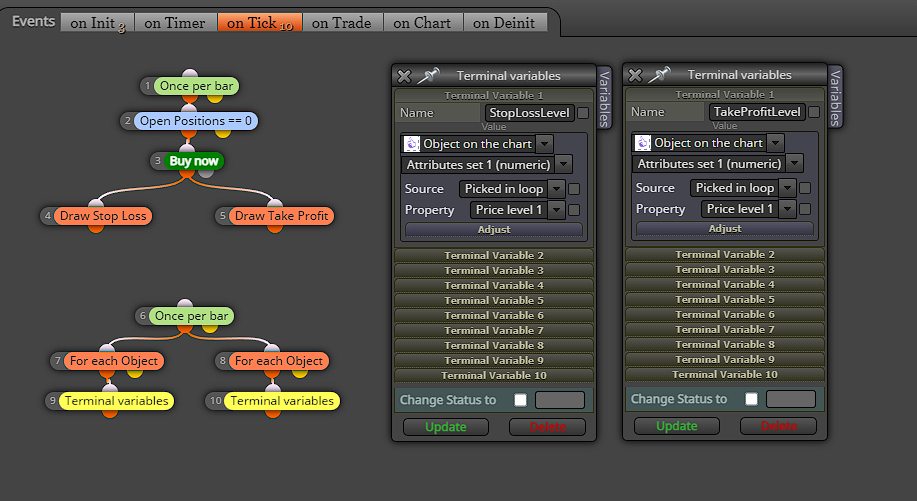Open Picked in loop dropdown in TakeProfitLevel panel
Screen dimensions: 917x501
[788, 188]
